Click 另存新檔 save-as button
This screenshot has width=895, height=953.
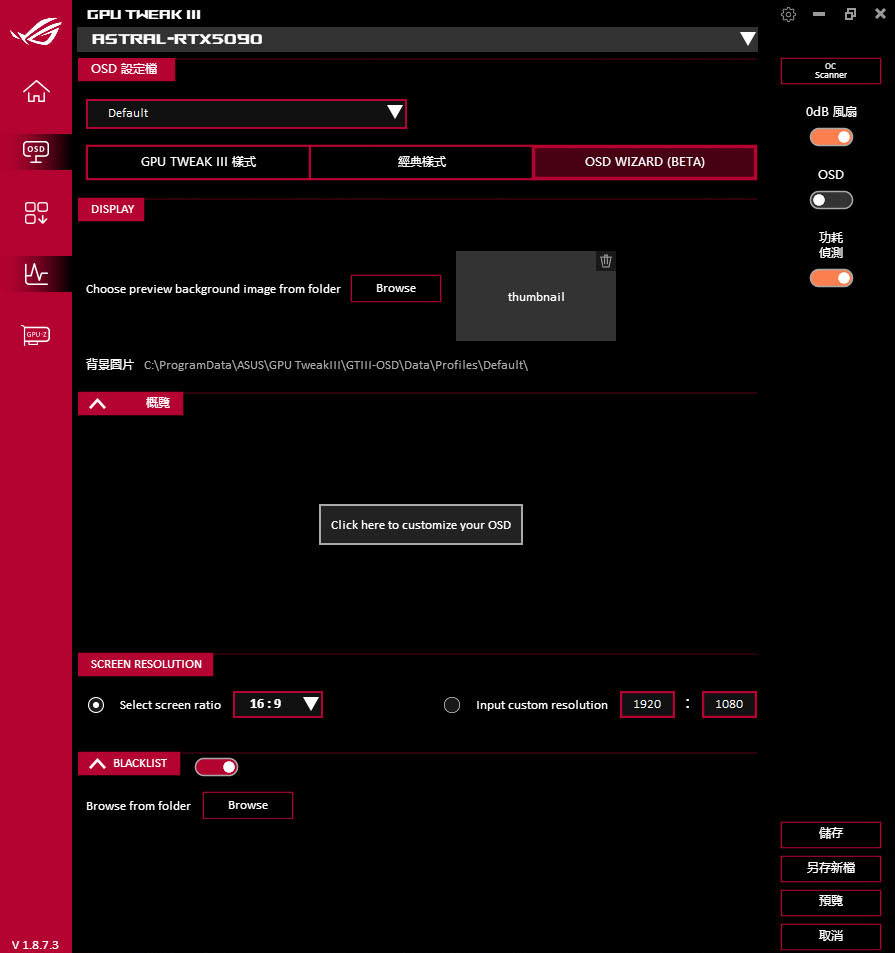tap(831, 868)
